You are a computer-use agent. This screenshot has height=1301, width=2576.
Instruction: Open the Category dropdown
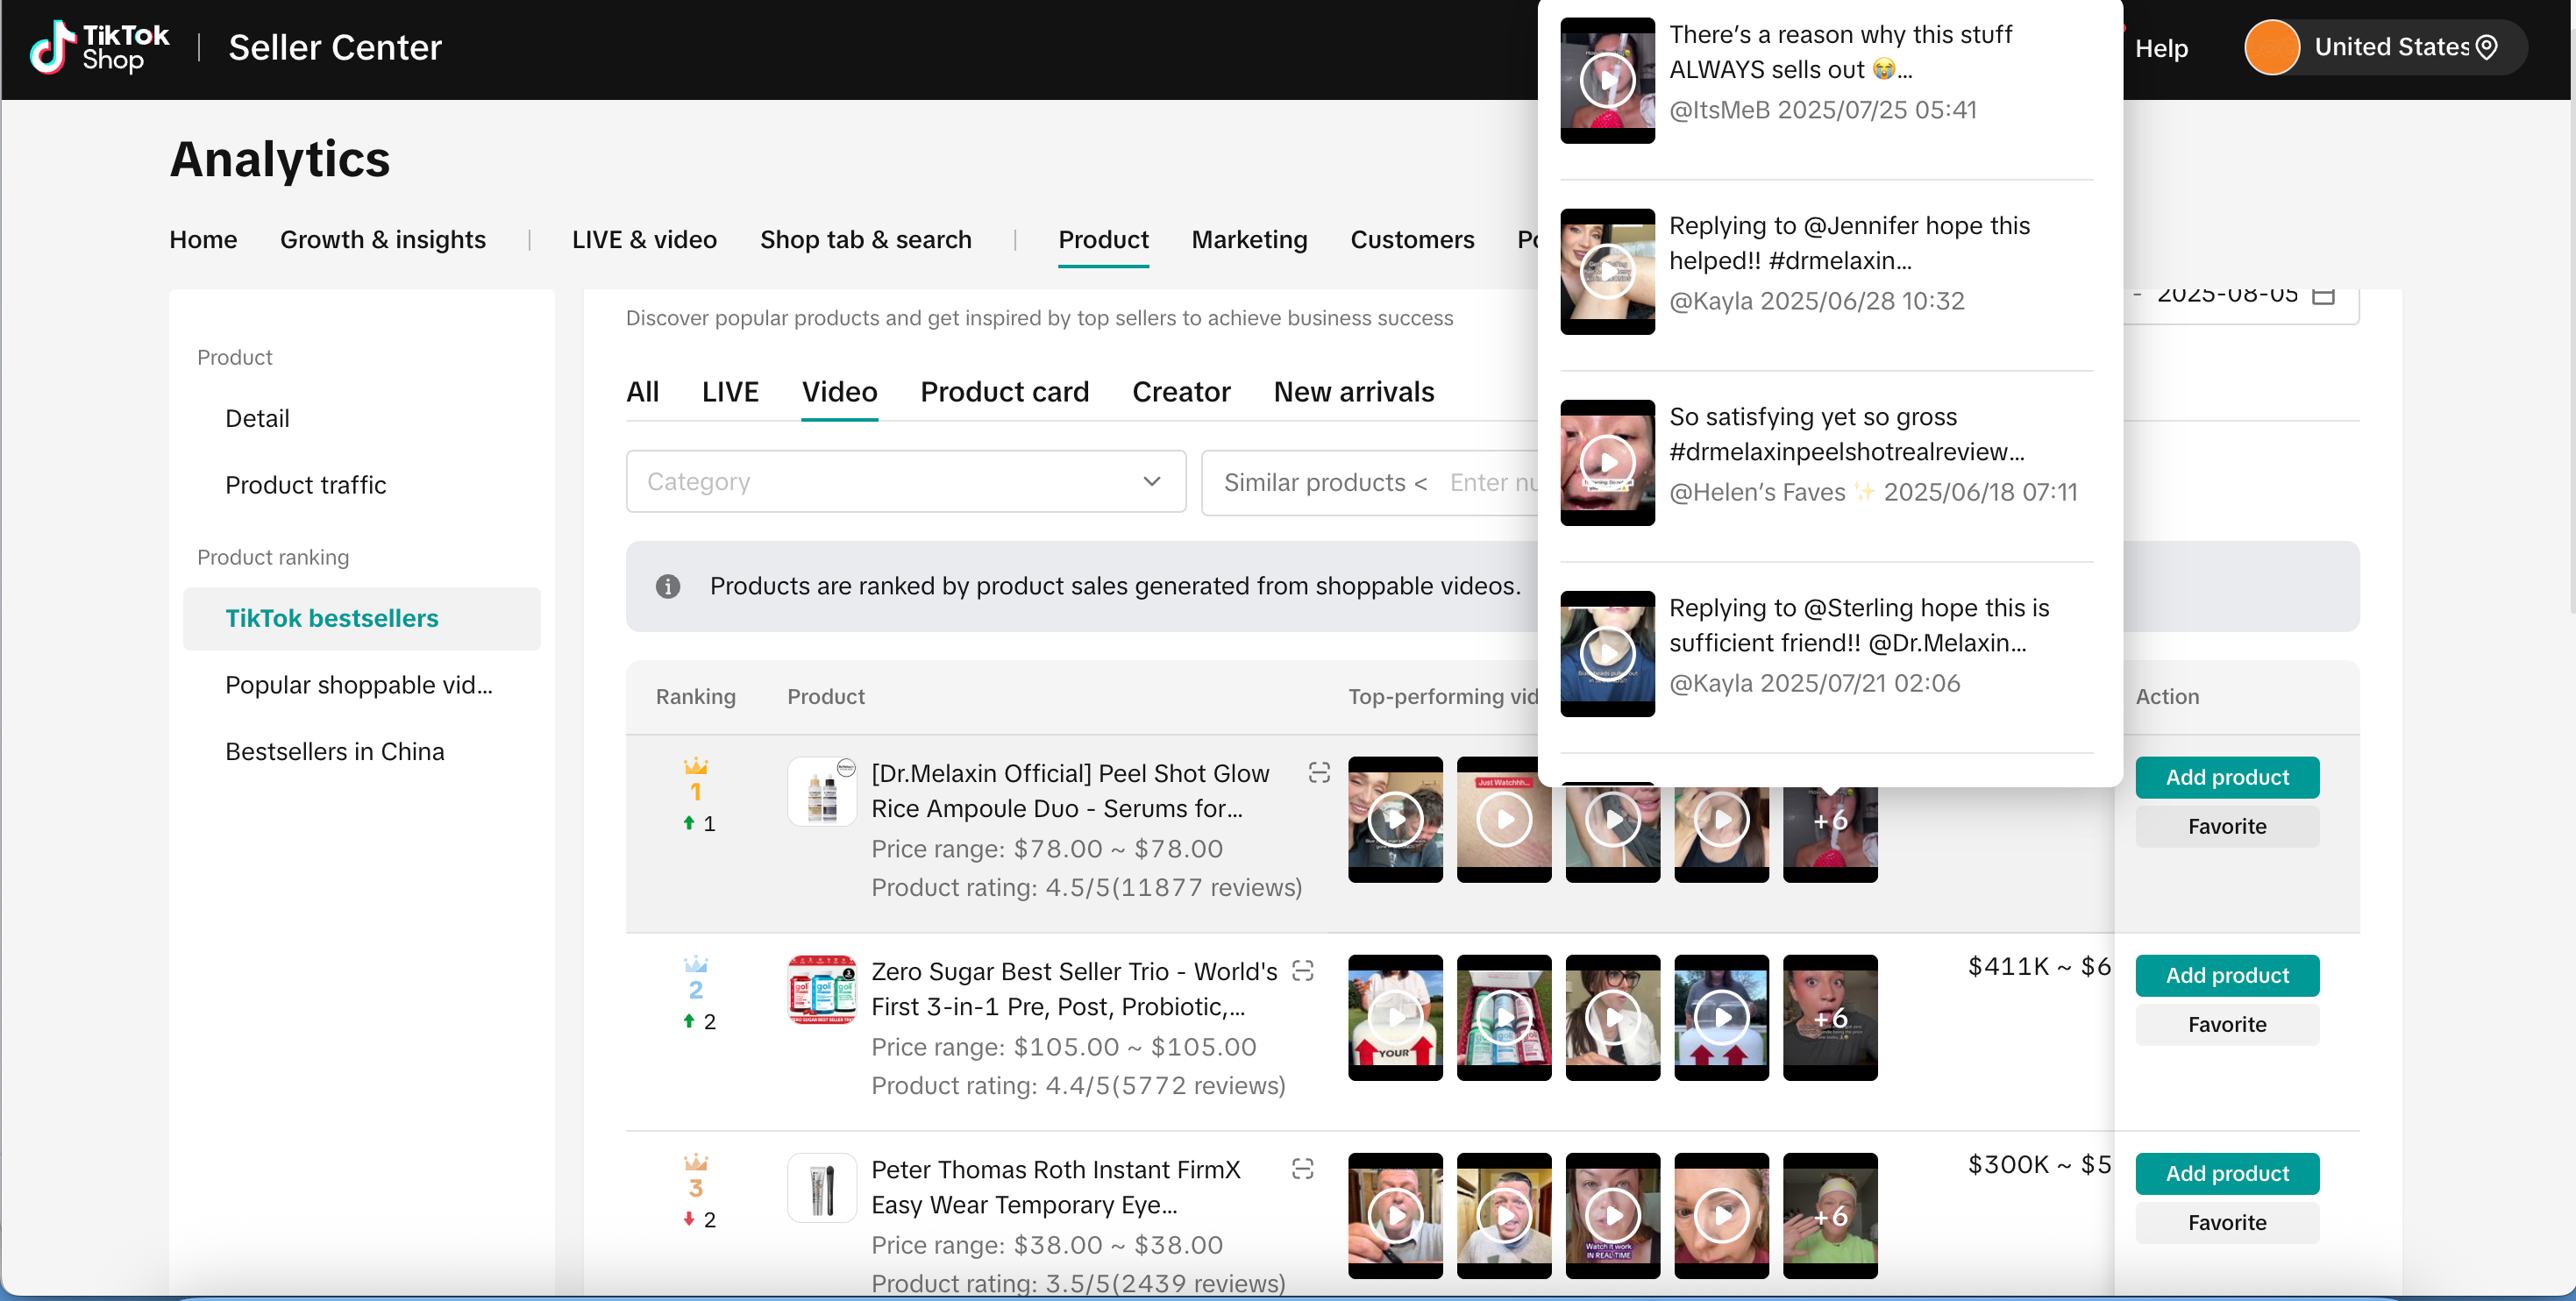905,482
